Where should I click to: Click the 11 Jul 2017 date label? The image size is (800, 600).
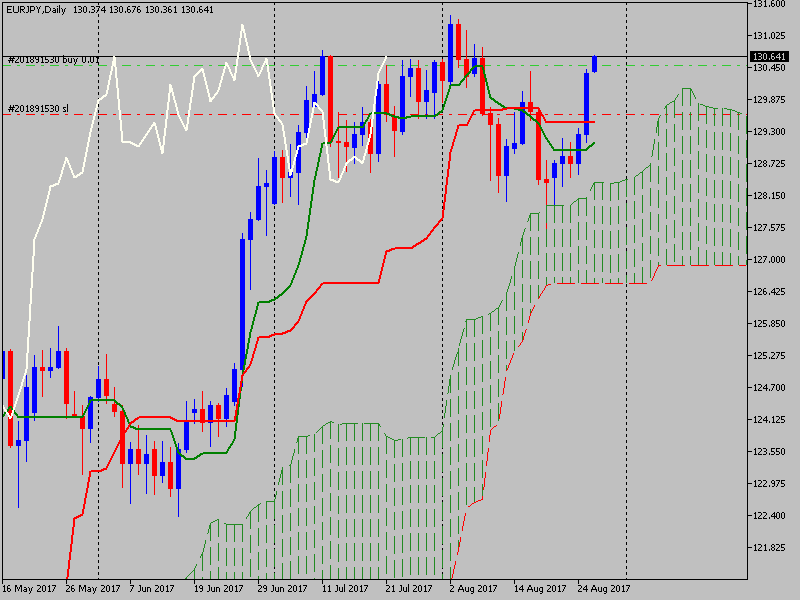345,589
